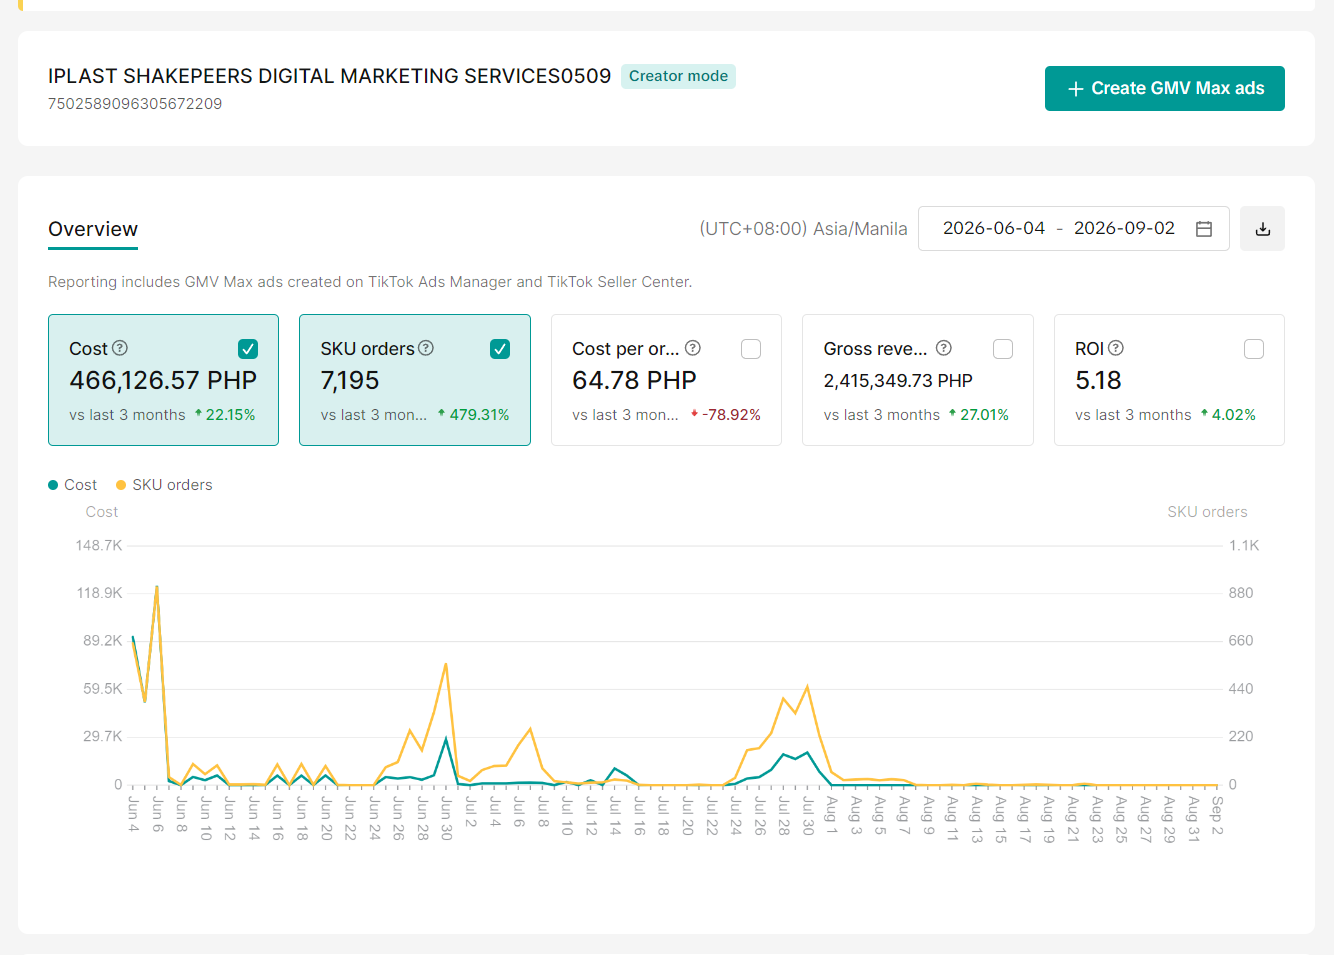
Task: Enable the Gross revenue checkbox
Action: tap(1003, 349)
